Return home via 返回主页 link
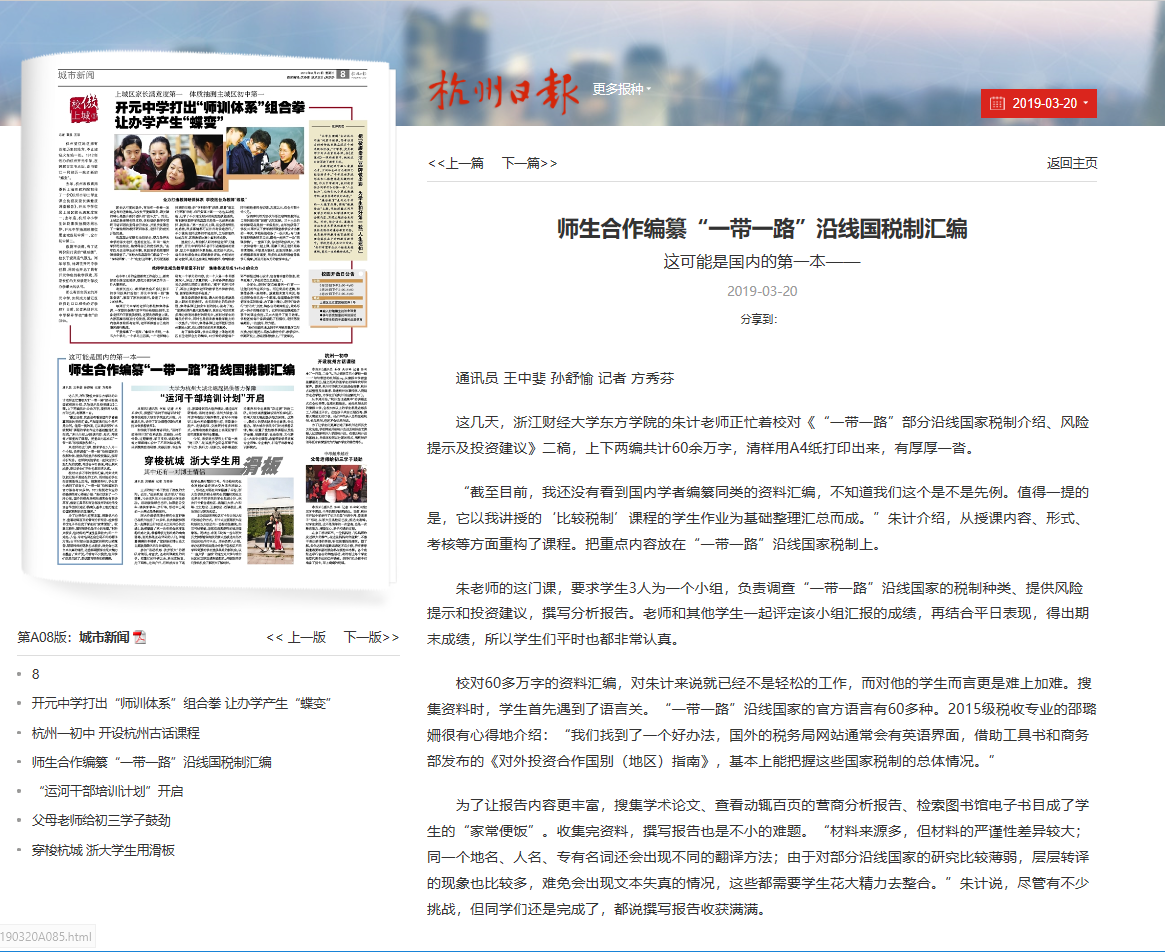The image size is (1165, 952). (1071, 163)
